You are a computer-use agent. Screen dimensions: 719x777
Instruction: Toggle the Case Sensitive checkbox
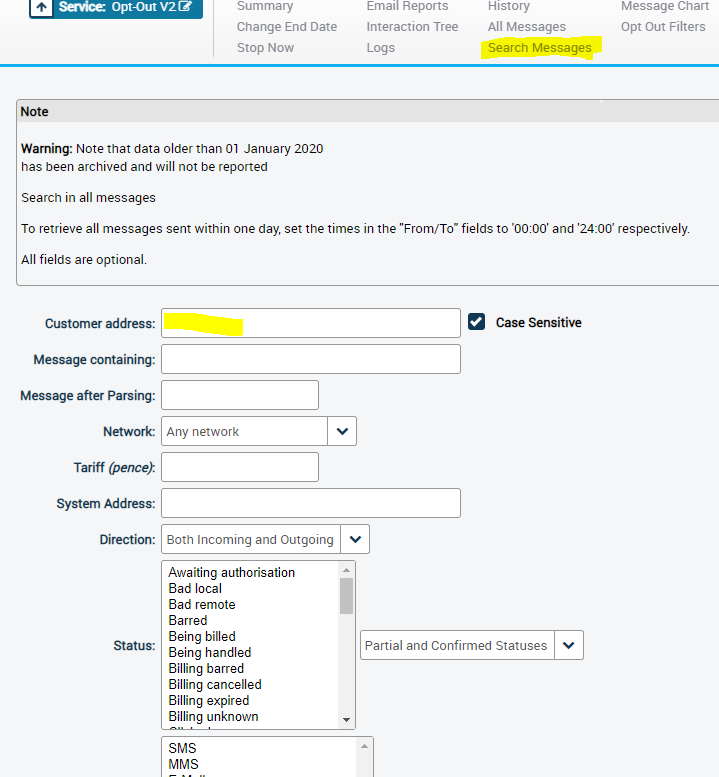pos(476,322)
